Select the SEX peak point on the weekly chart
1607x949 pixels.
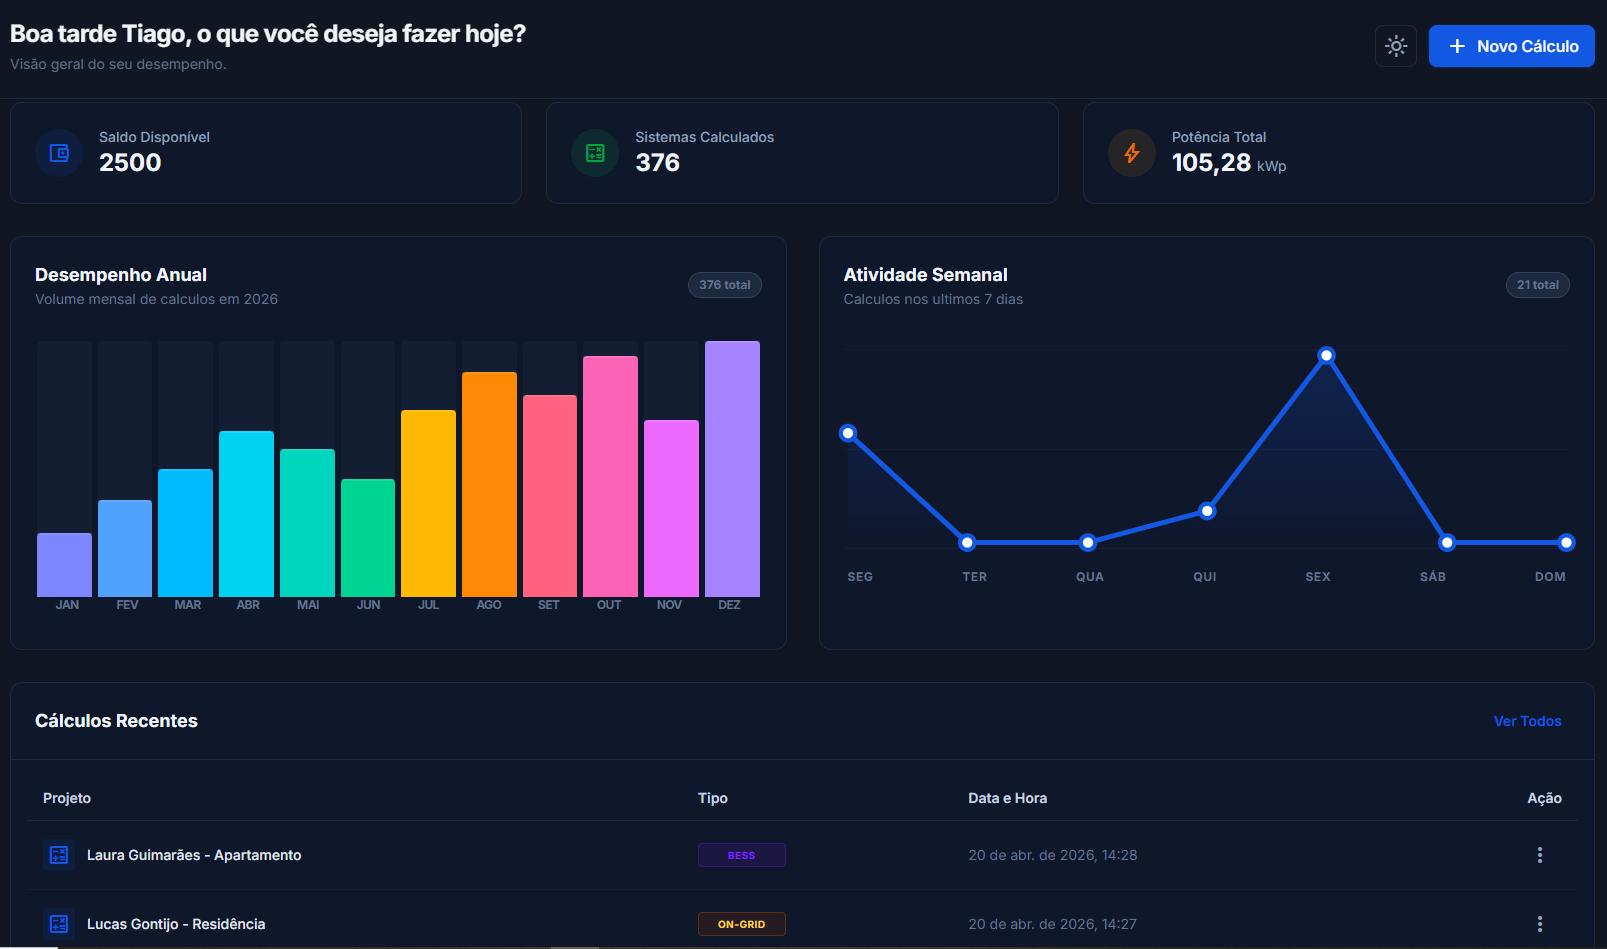[1326, 355]
